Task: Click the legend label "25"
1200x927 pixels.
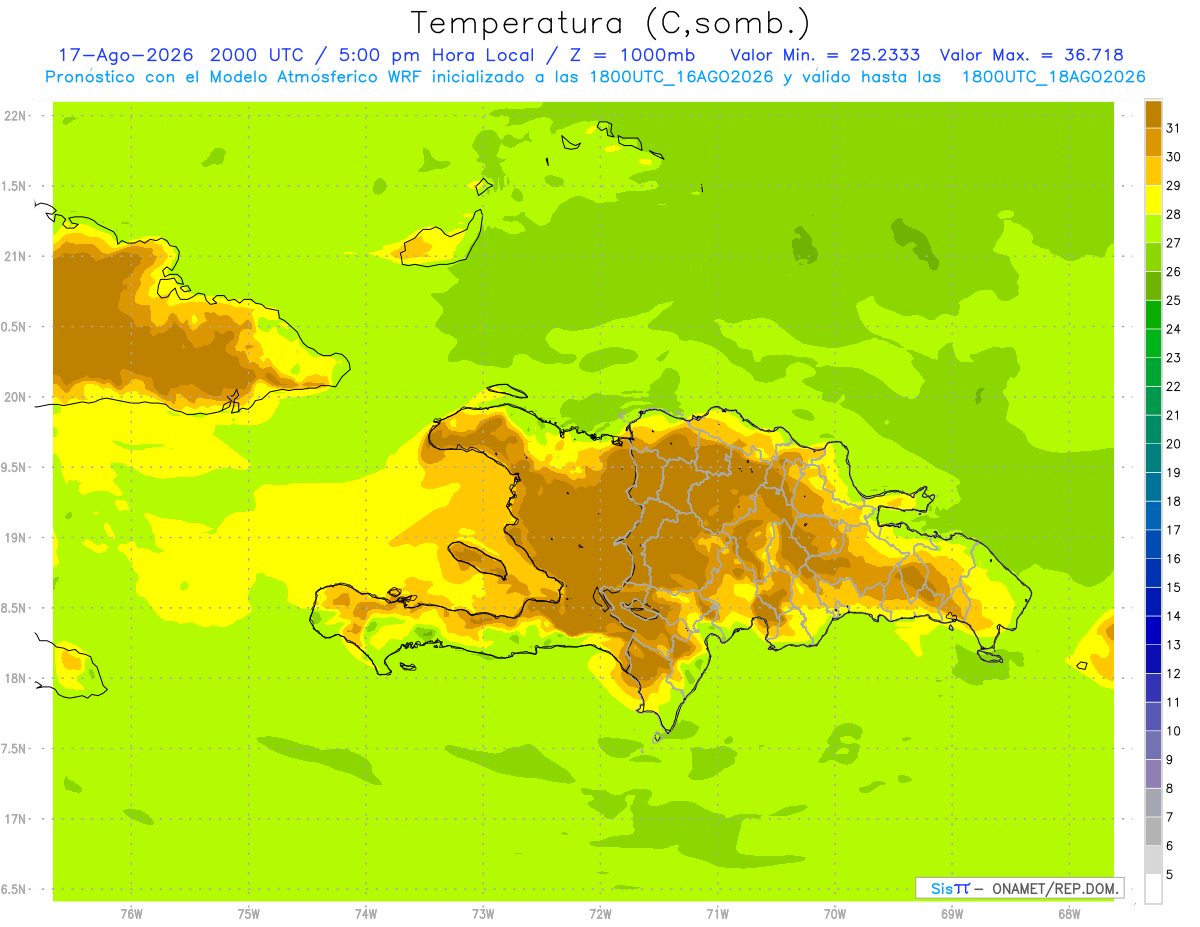Action: [1173, 300]
